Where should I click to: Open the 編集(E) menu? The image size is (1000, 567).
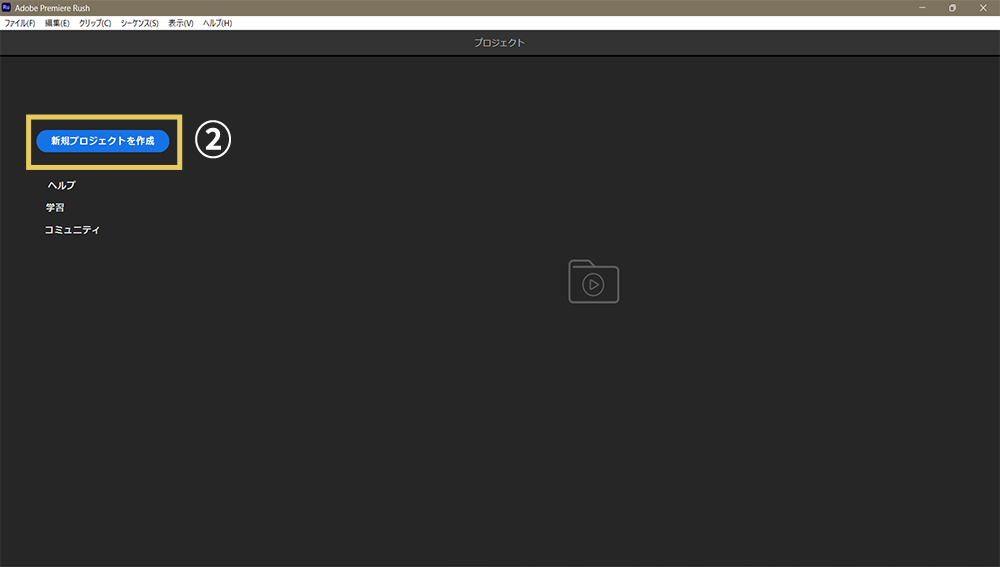(x=57, y=23)
